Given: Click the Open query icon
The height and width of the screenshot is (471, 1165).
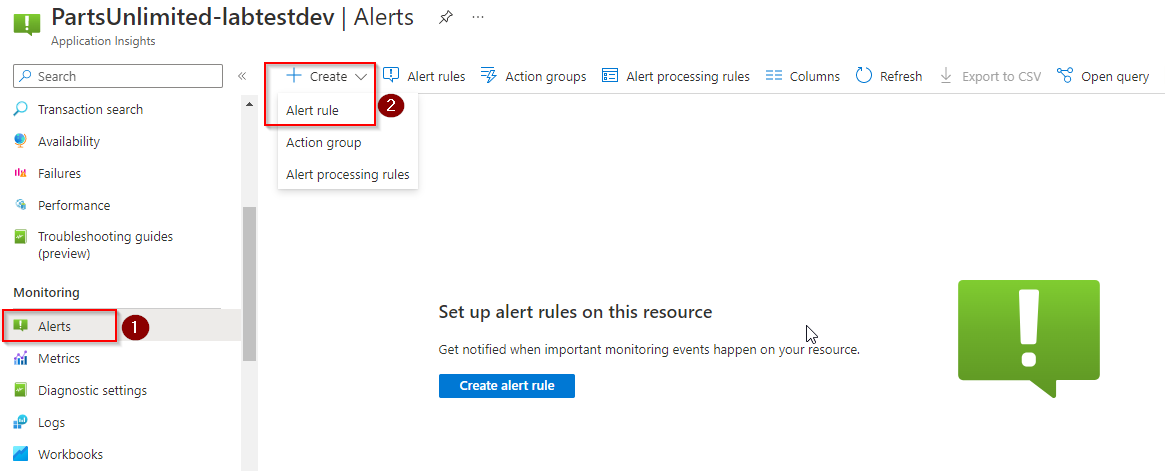Looking at the screenshot, I should coord(1065,76).
